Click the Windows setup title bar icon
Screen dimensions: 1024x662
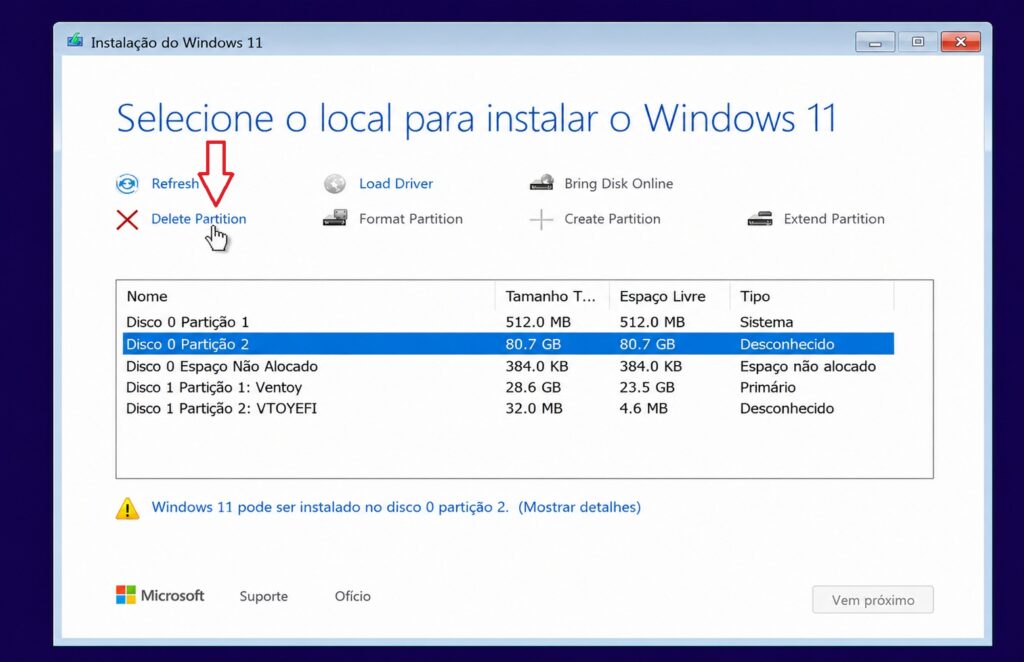click(75, 41)
